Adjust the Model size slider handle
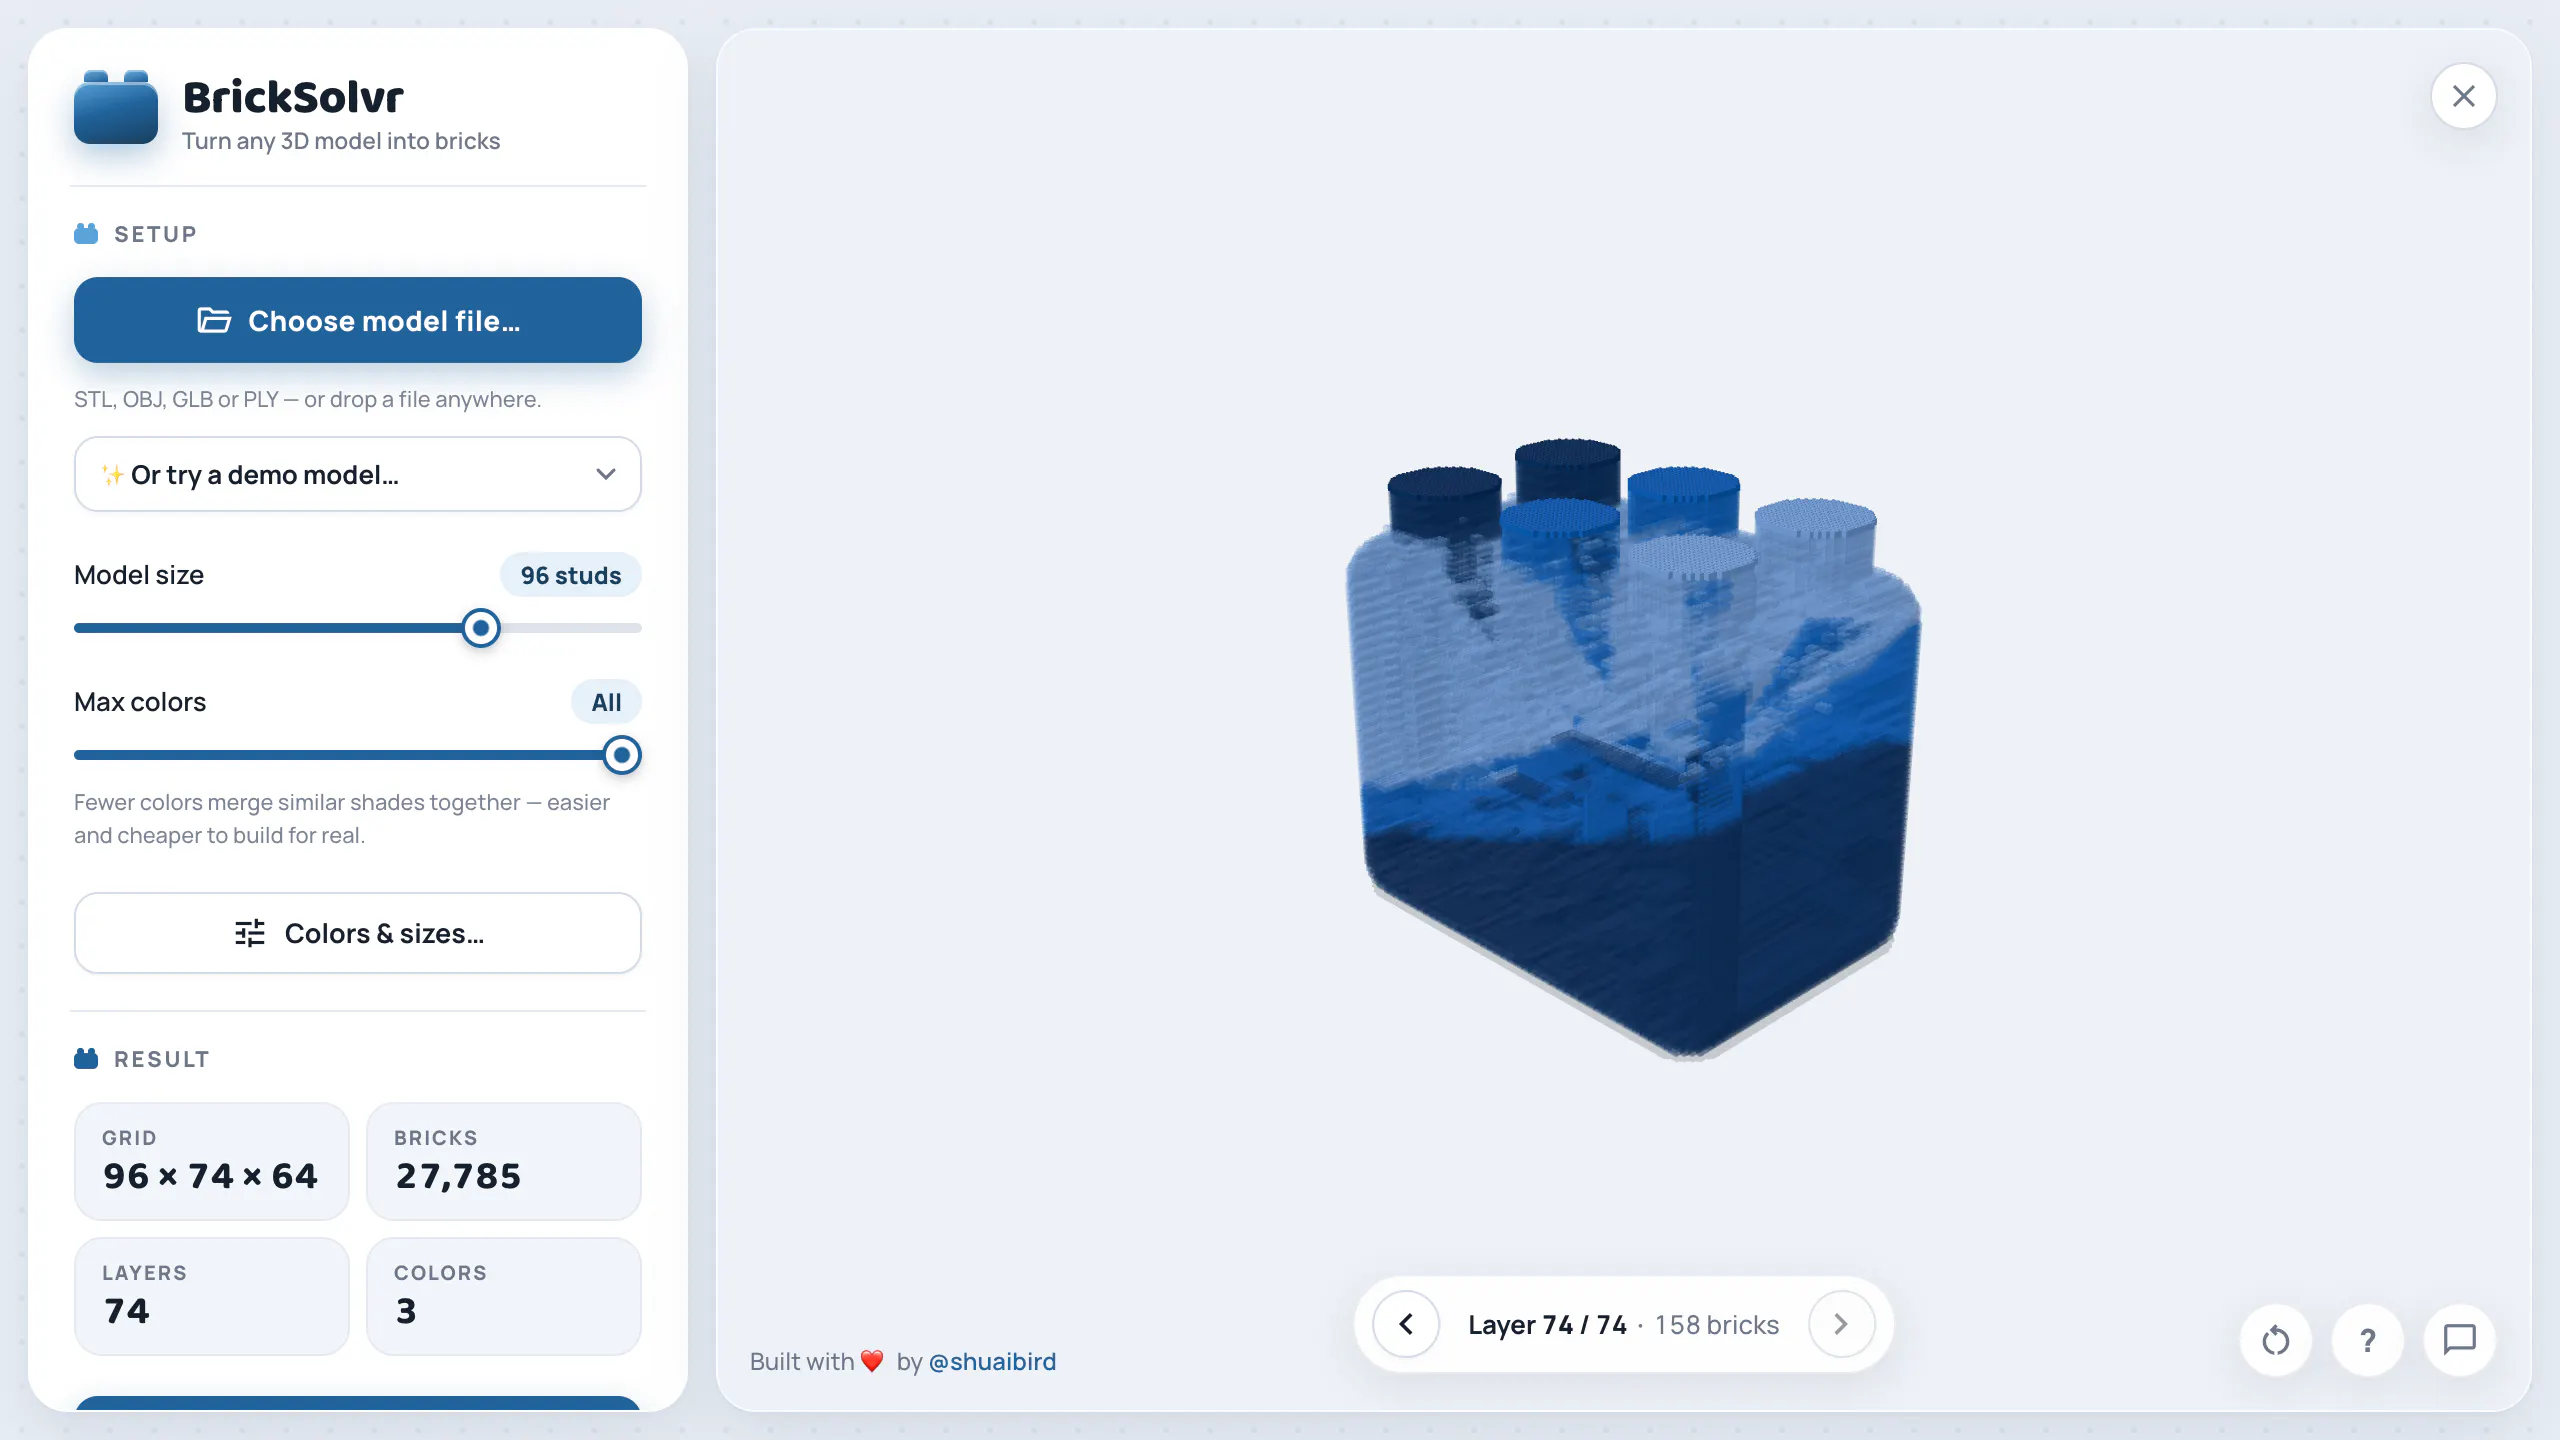The height and width of the screenshot is (1440, 2560). click(481, 628)
